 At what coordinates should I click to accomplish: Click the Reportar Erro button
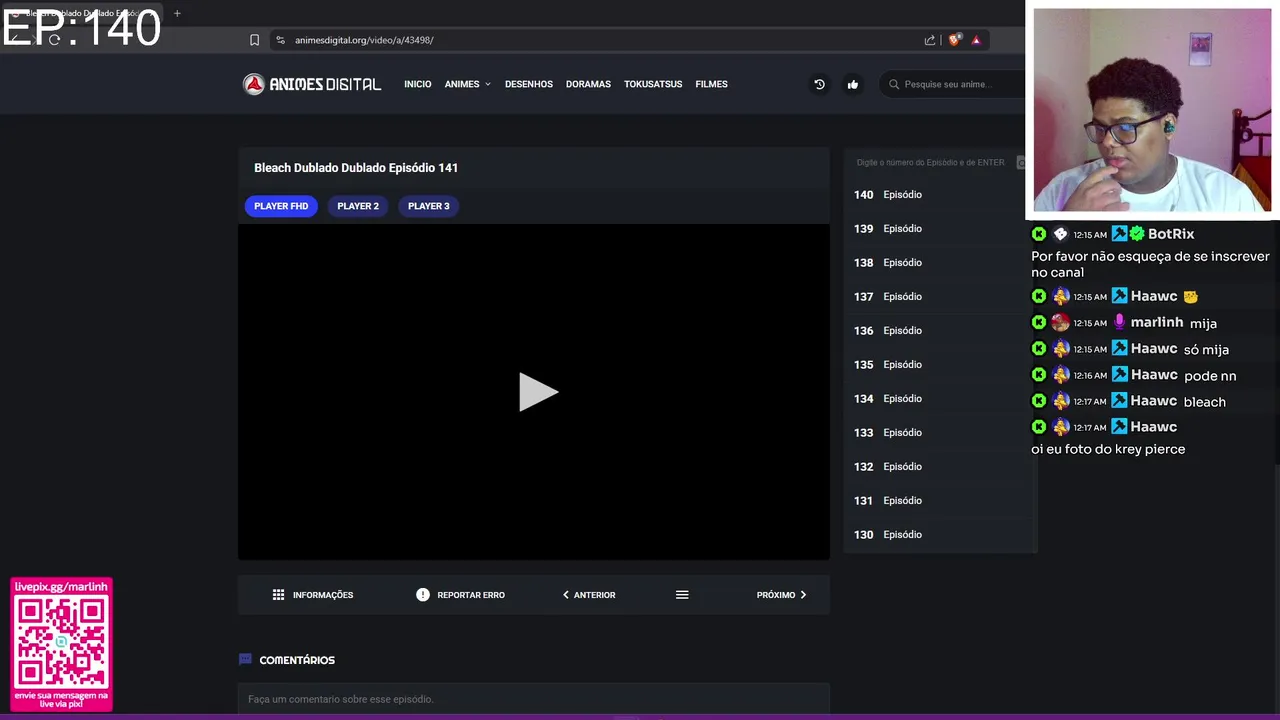click(460, 595)
